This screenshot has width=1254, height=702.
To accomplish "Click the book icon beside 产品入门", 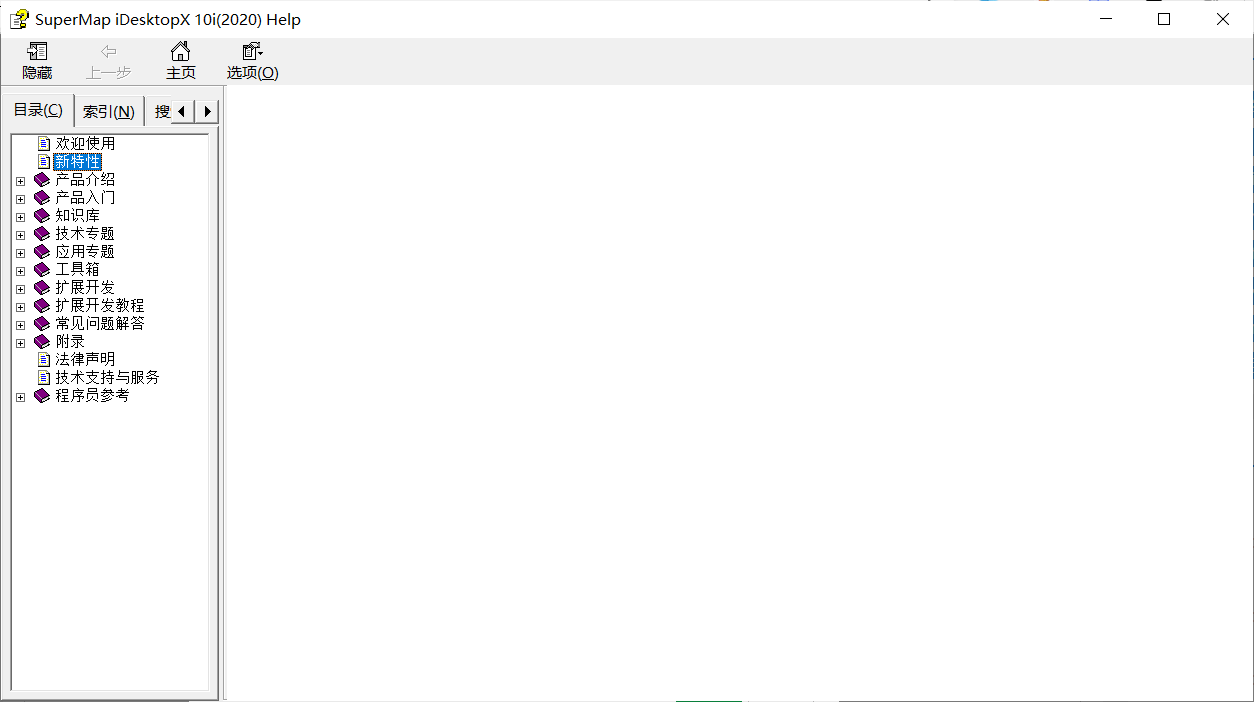I will coord(42,198).
